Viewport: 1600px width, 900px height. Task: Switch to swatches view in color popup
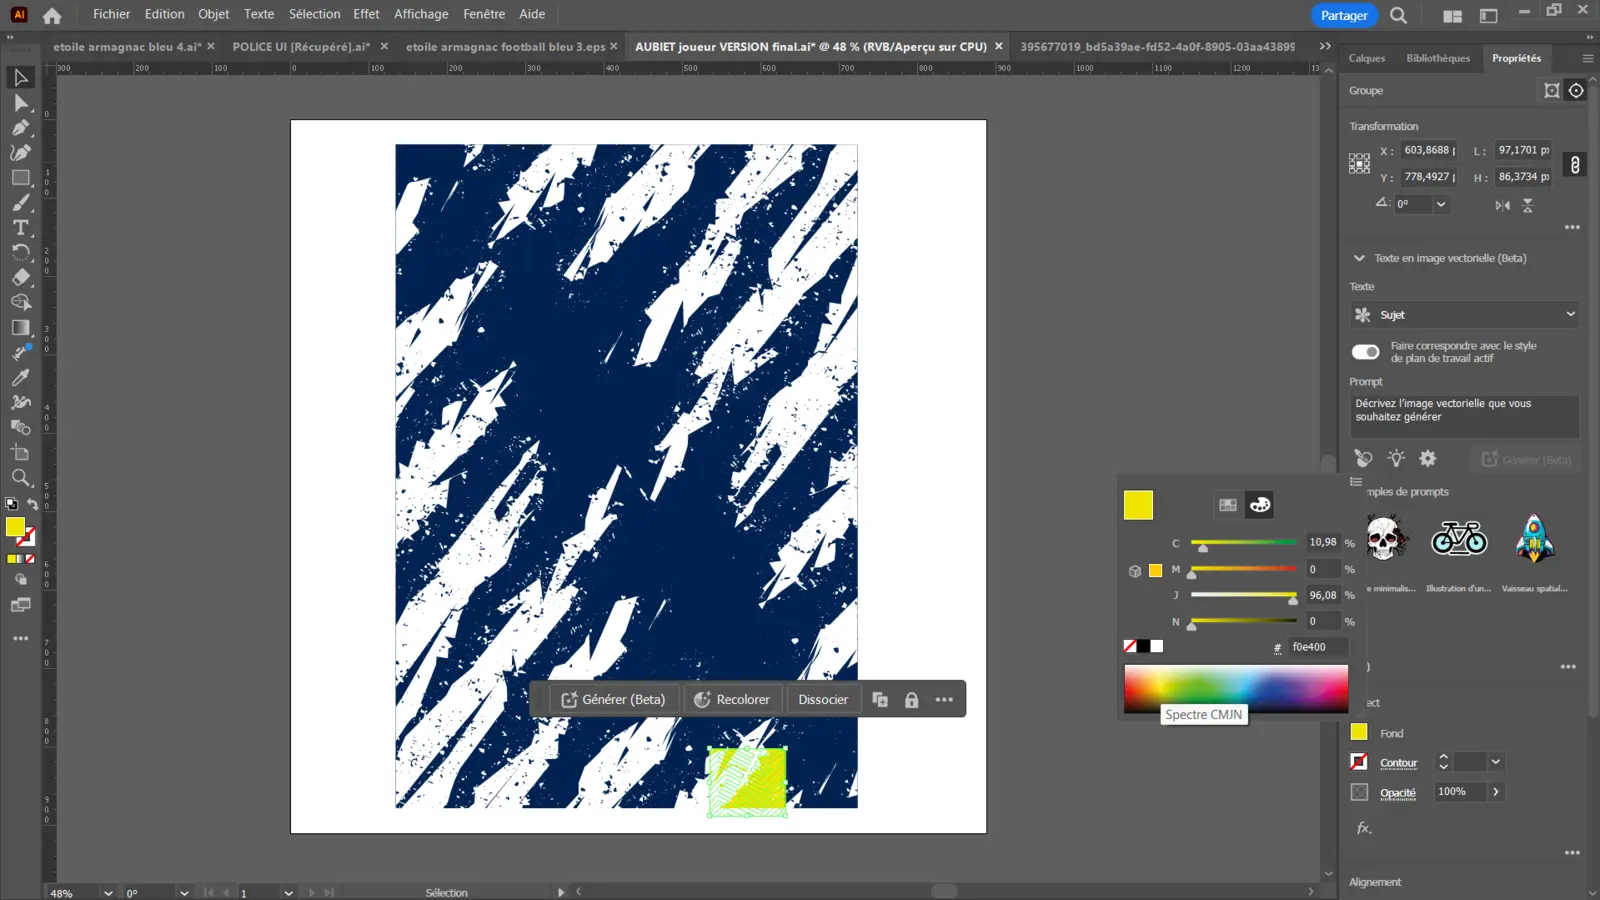click(x=1228, y=505)
